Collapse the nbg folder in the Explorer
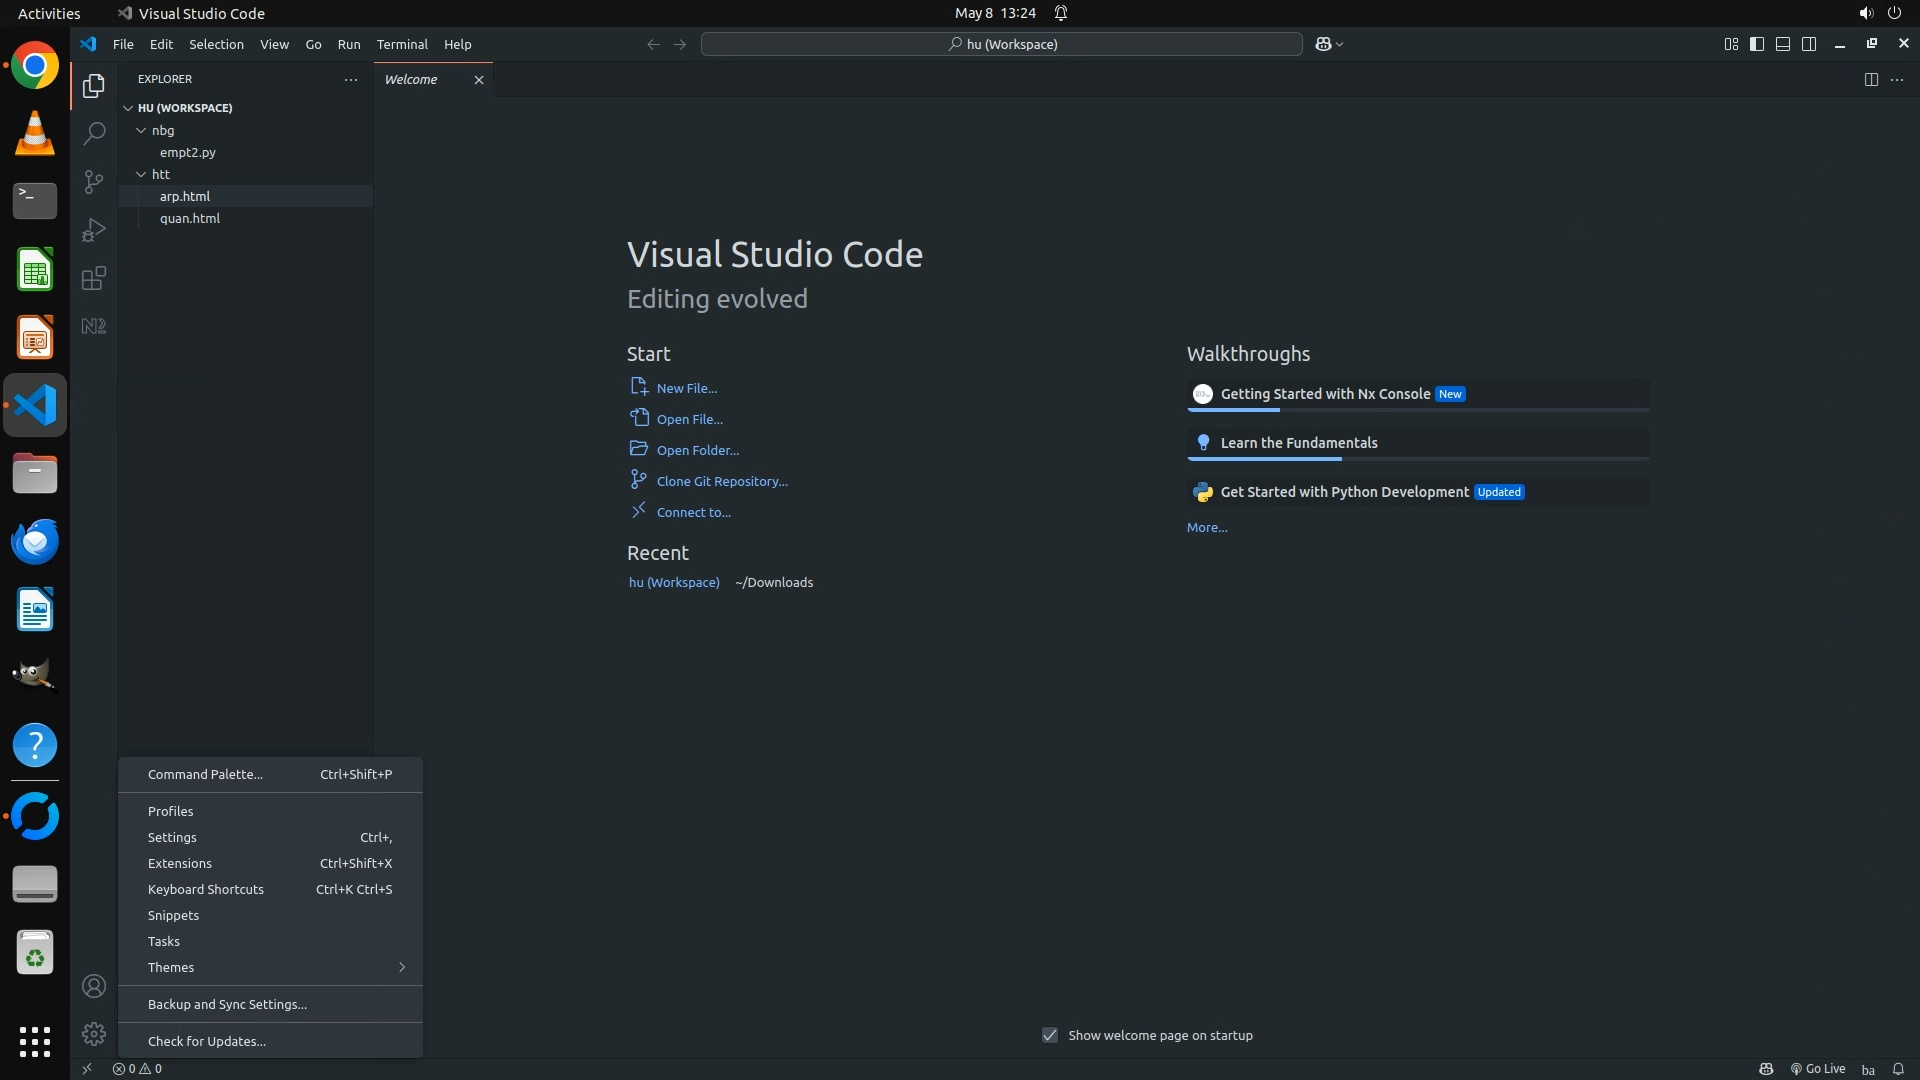The height and width of the screenshot is (1080, 1920). coord(162,130)
